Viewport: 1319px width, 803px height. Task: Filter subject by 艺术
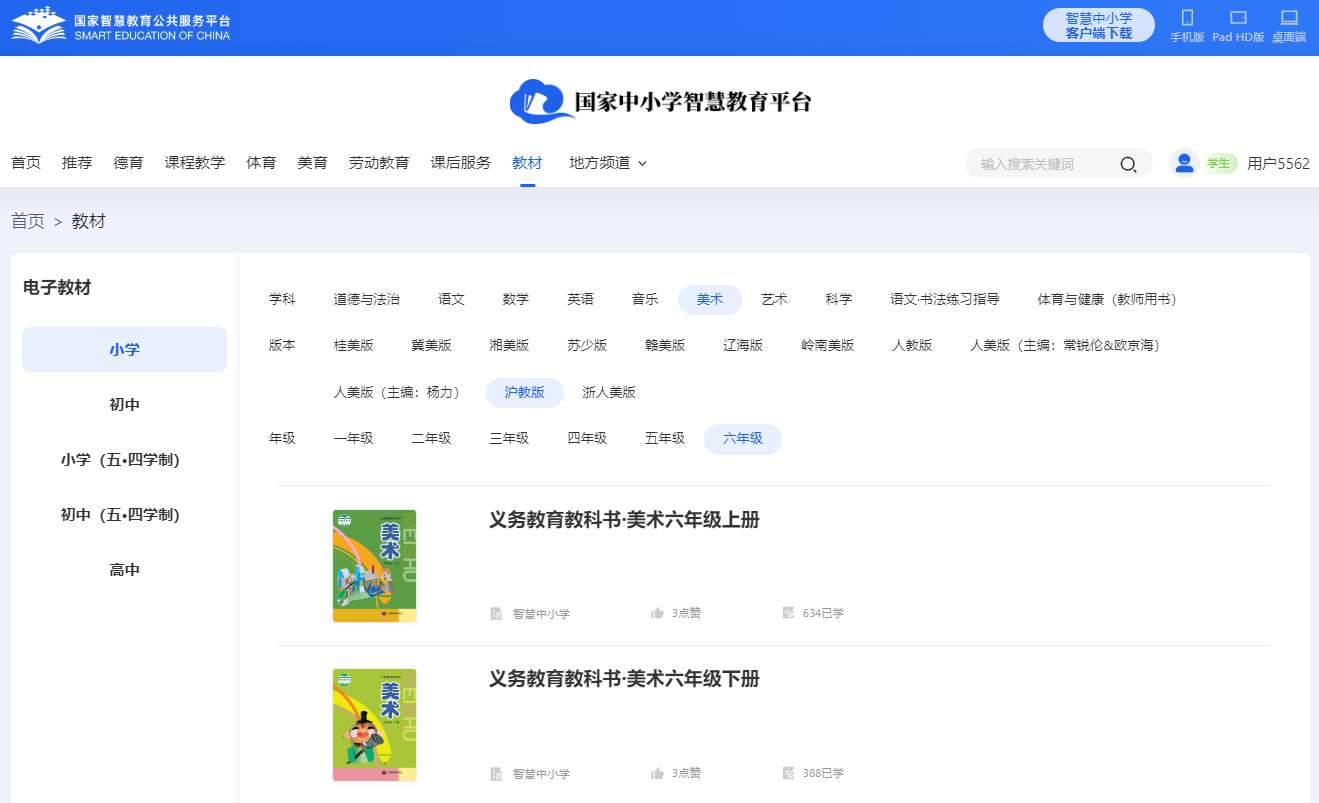(775, 299)
